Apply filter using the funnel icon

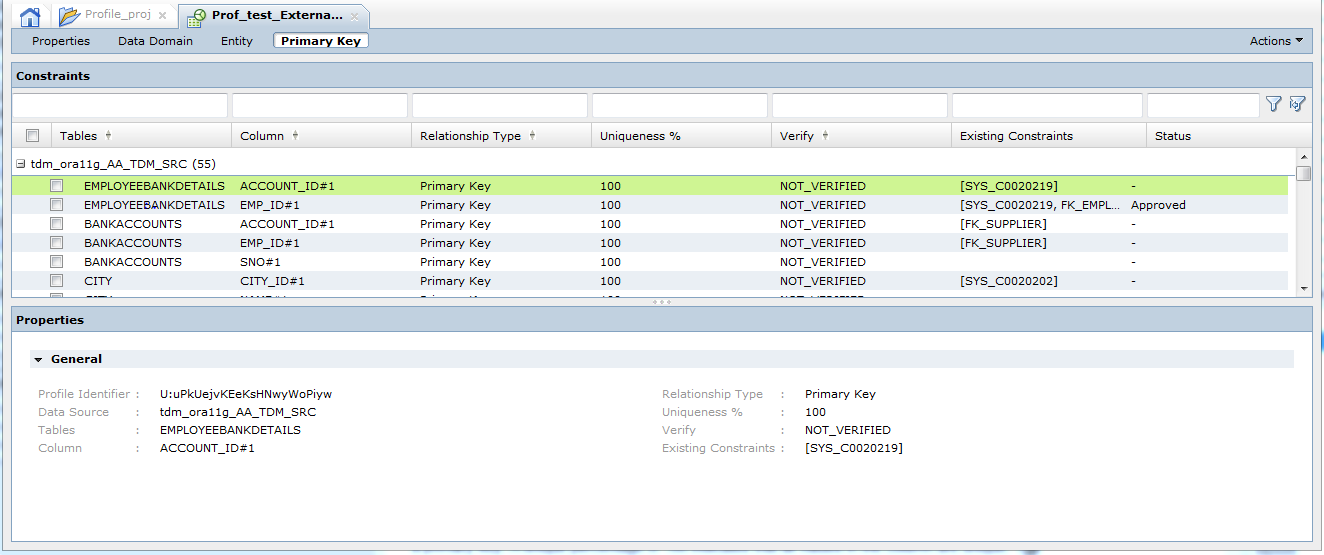point(1273,104)
